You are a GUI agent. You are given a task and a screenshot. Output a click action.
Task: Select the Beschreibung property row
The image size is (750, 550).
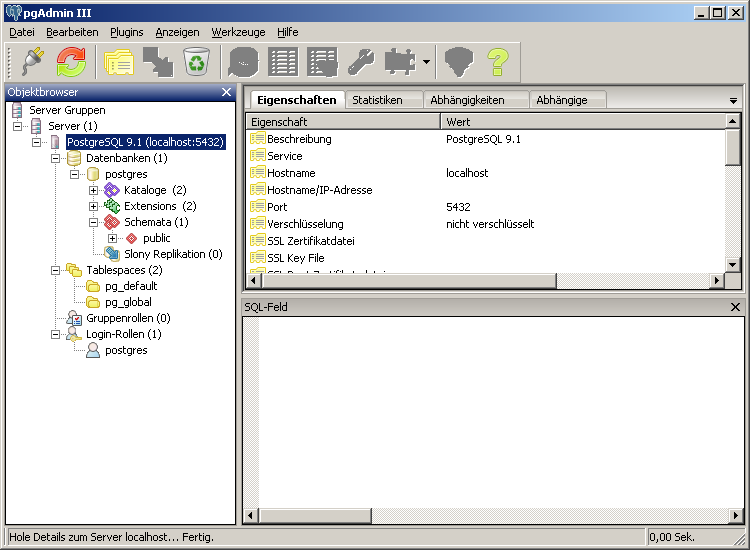[486, 139]
